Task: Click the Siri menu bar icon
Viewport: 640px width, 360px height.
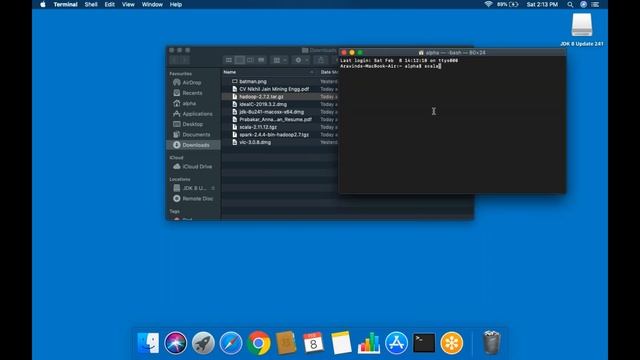Action: pyautogui.click(x=583, y=4)
